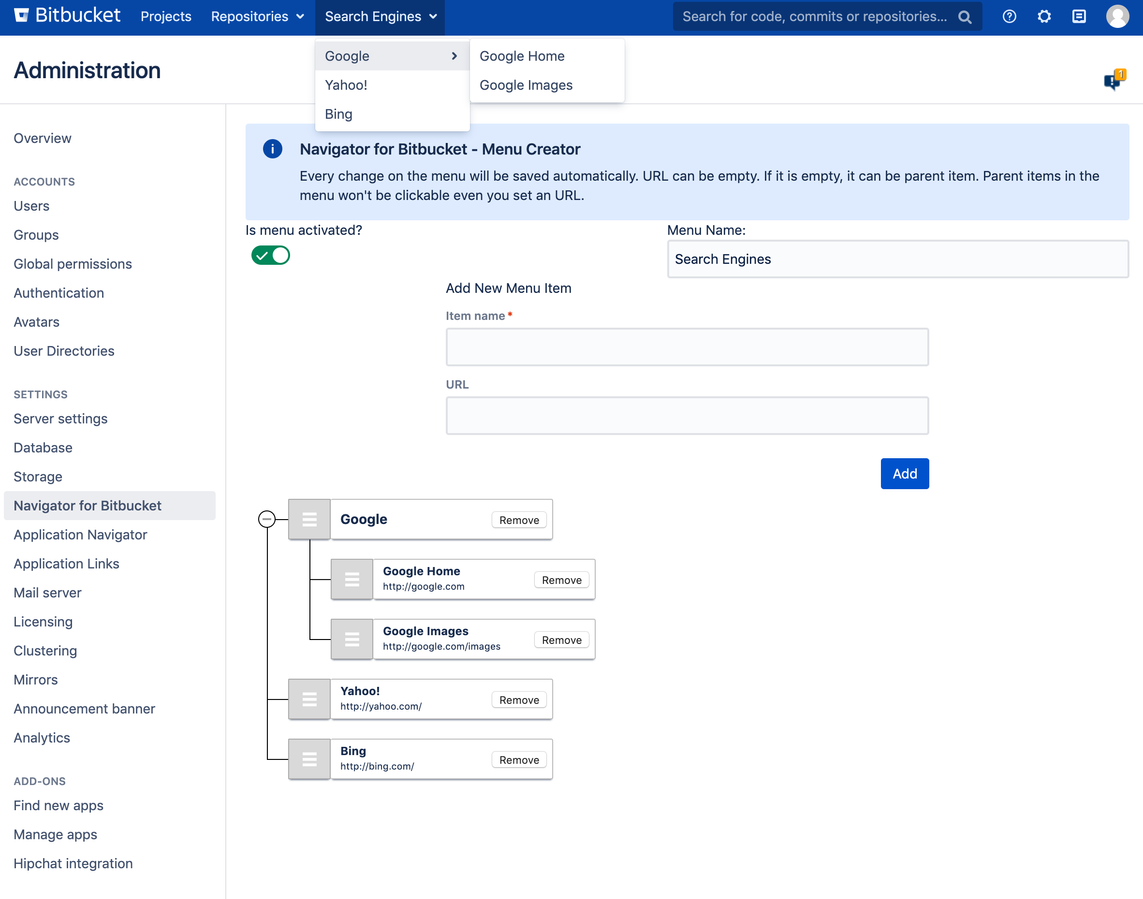1143x899 pixels.
Task: Select Bing in the dropdown menu
Action: tap(392, 114)
